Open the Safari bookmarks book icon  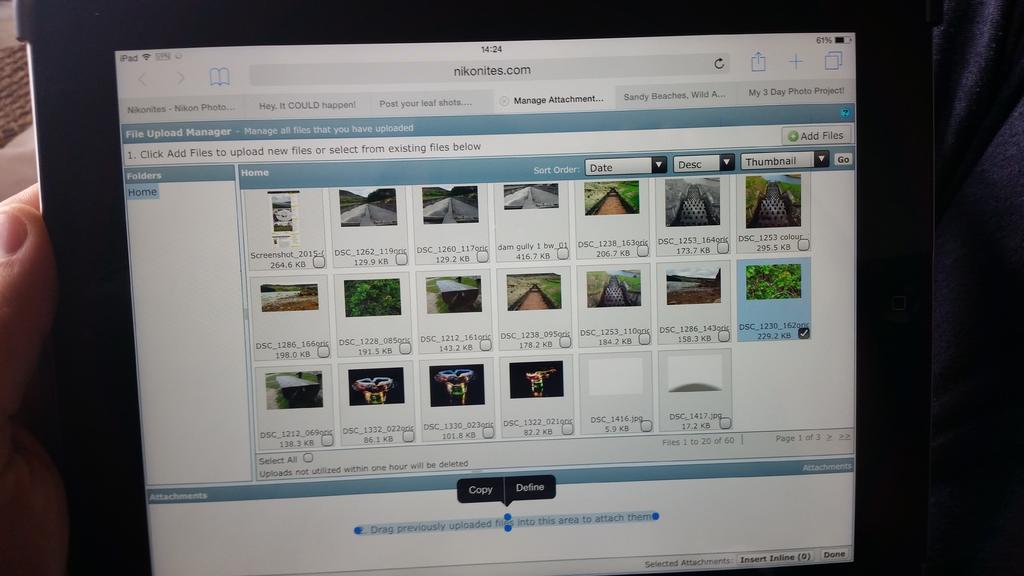point(219,77)
